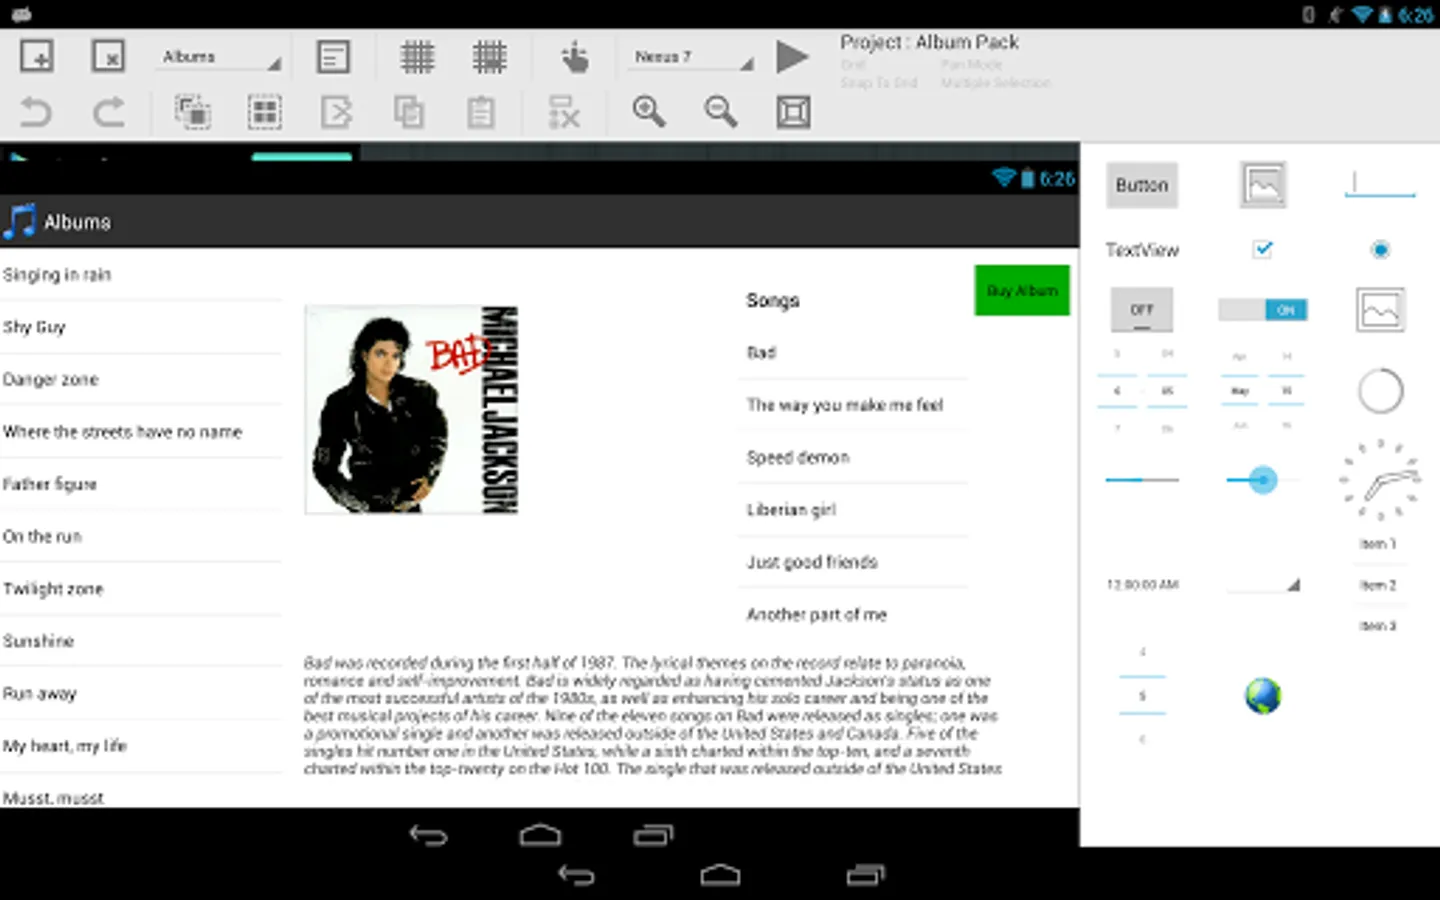This screenshot has width=1440, height=900.
Task: Pick the circular ProgressBar widget
Action: tap(1381, 391)
